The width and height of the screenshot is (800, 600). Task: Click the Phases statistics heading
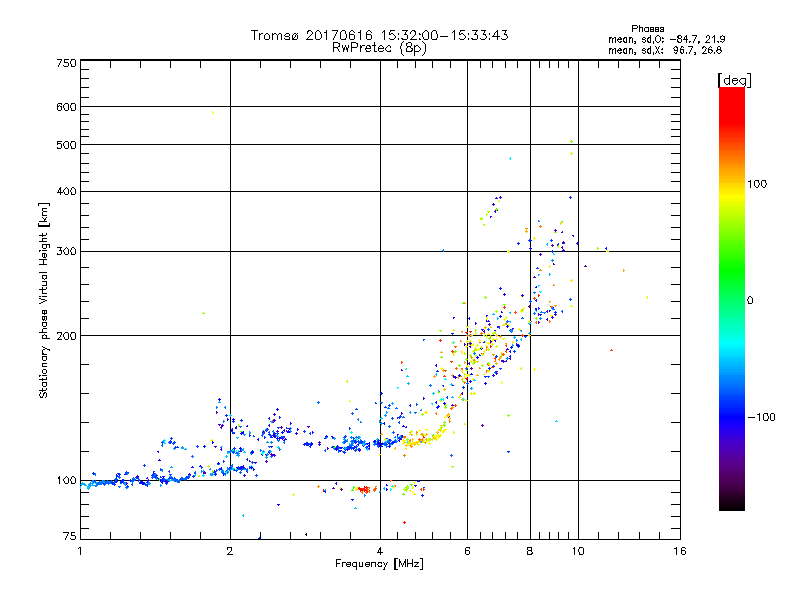tap(647, 29)
